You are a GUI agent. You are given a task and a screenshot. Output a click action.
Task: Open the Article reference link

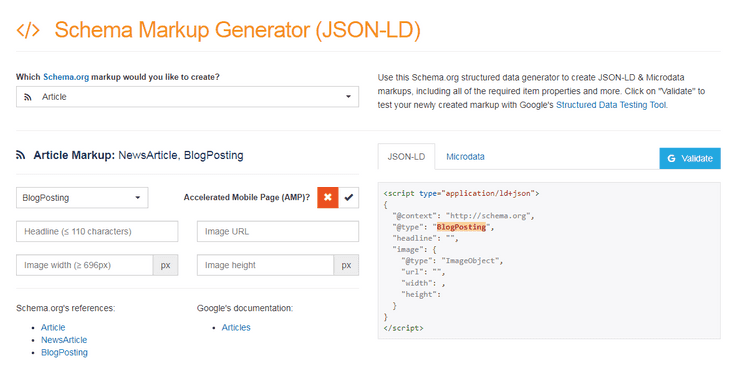53,327
